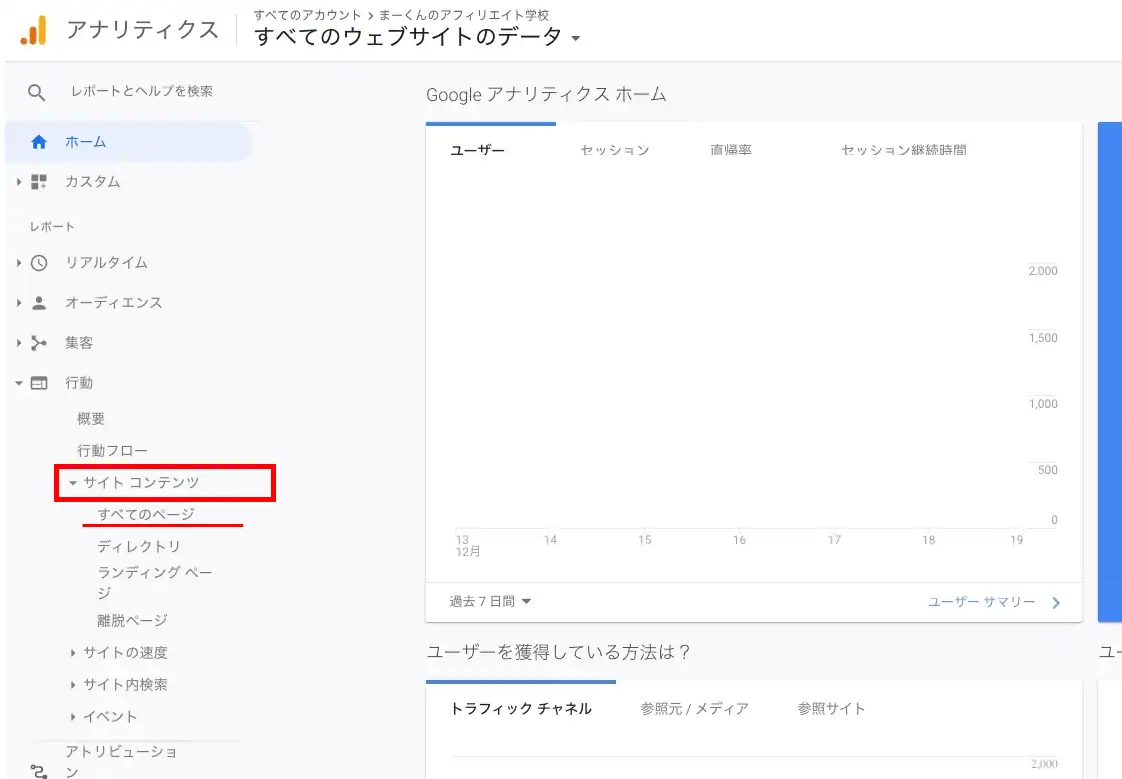Click the 行動 behavior icon
Image resolution: width=1122 pixels, height=779 pixels.
click(39, 383)
